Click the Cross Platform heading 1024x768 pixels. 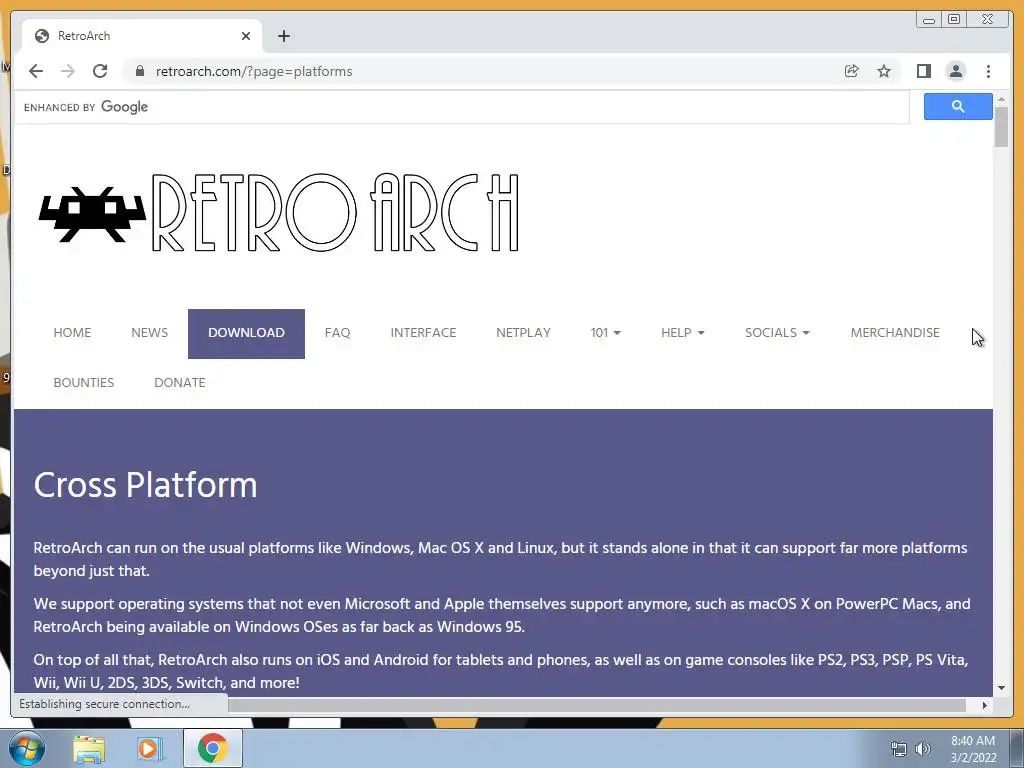click(x=146, y=485)
